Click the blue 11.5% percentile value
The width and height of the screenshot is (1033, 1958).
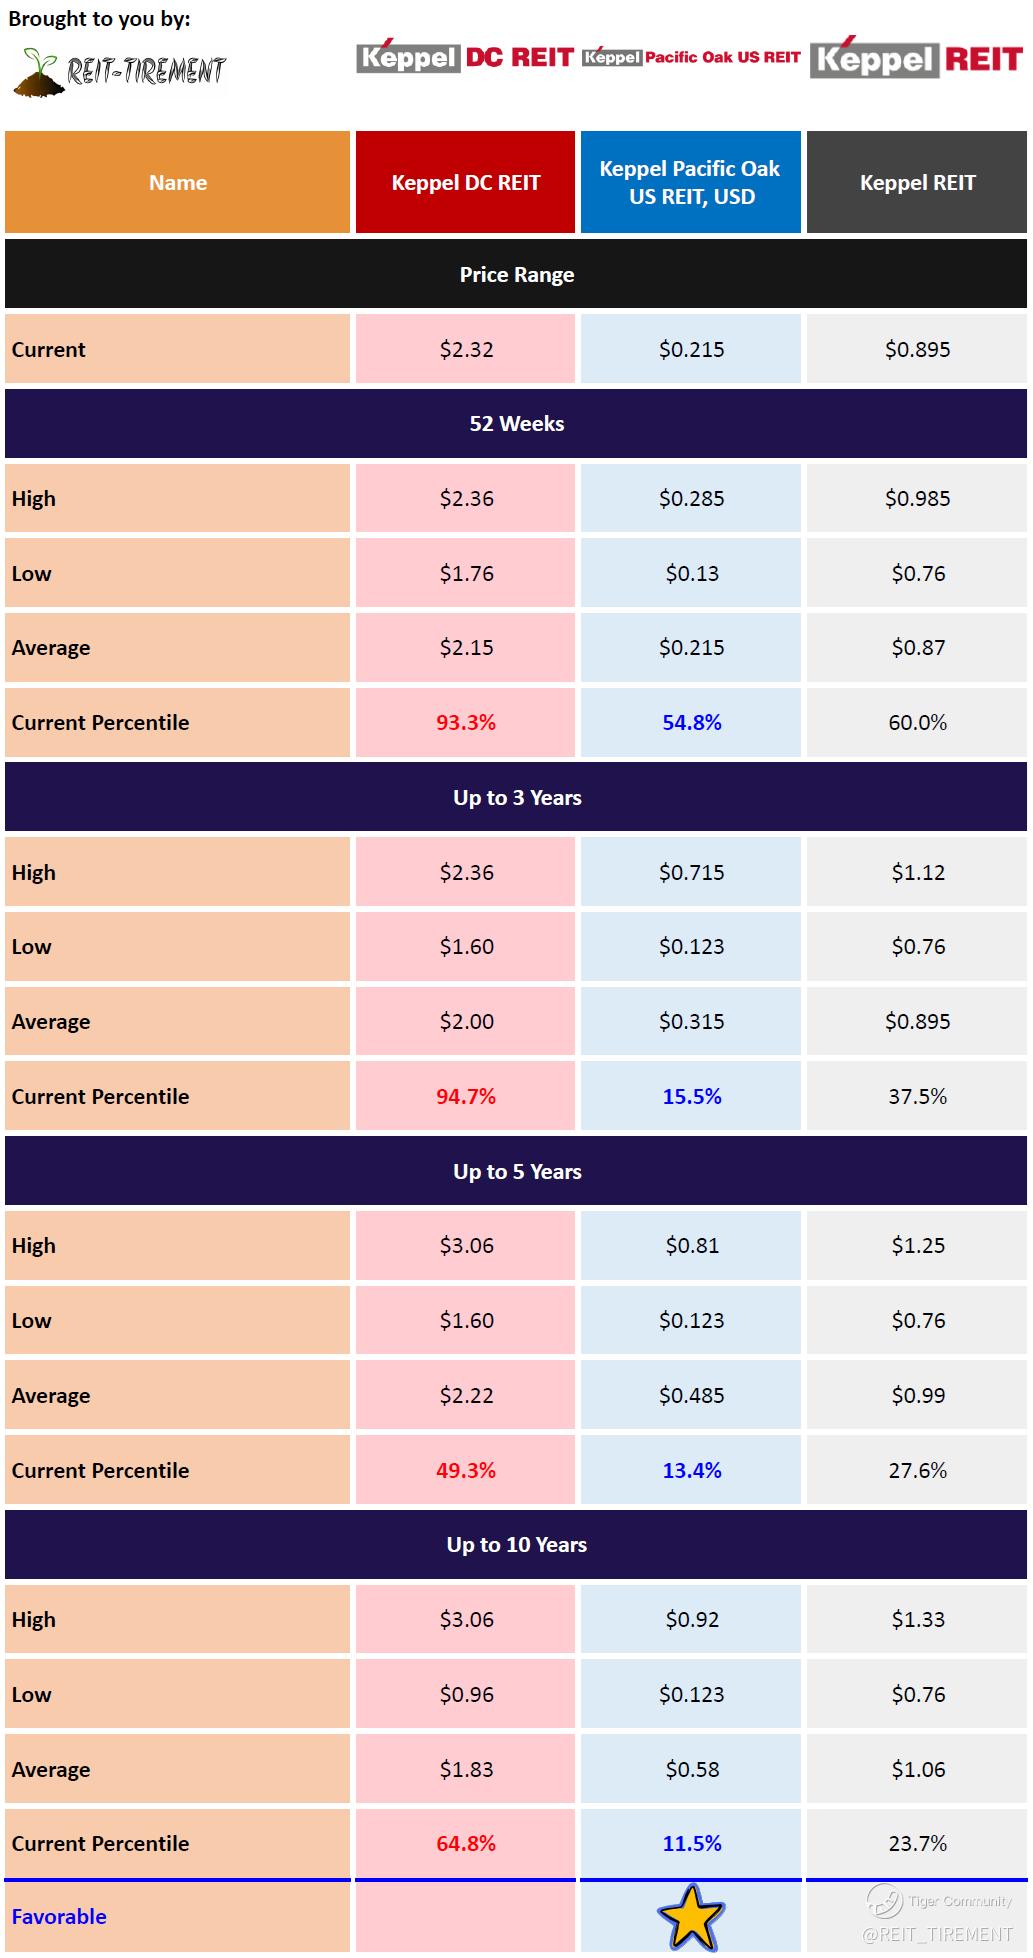pyautogui.click(x=692, y=1843)
